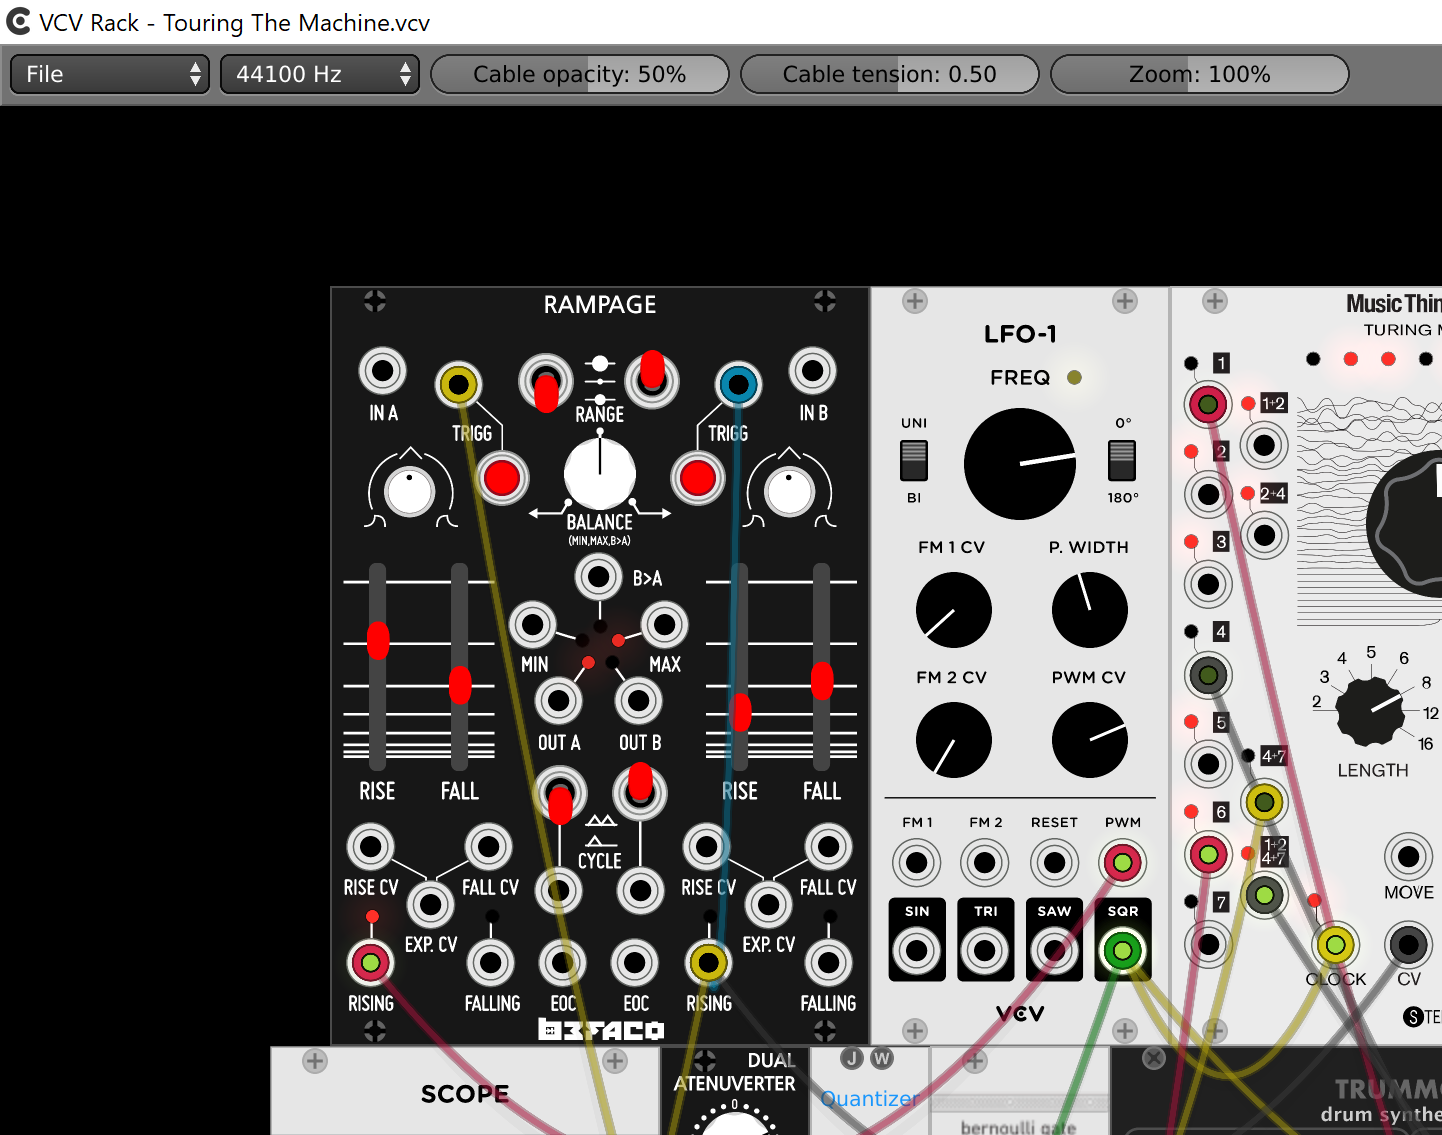Click the Rampage IN B input jack
1442x1135 pixels.
[x=813, y=371]
